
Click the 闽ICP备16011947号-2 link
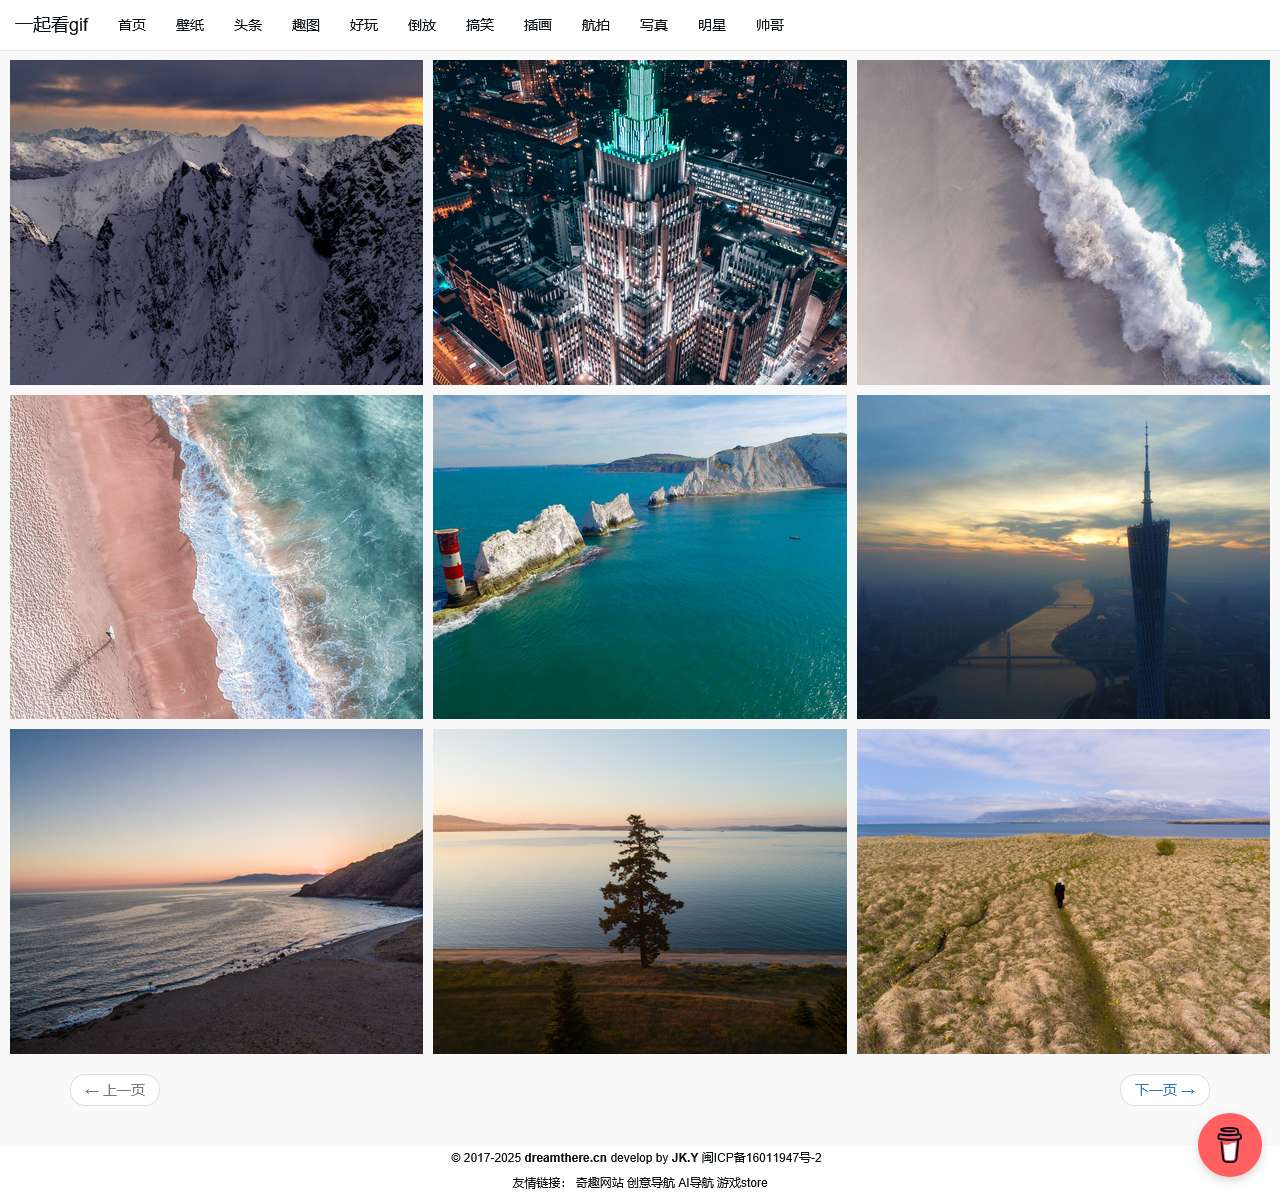(x=761, y=1158)
